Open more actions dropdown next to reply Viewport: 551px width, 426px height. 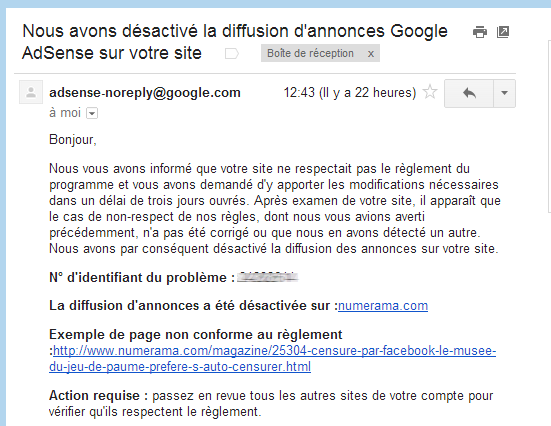(505, 93)
